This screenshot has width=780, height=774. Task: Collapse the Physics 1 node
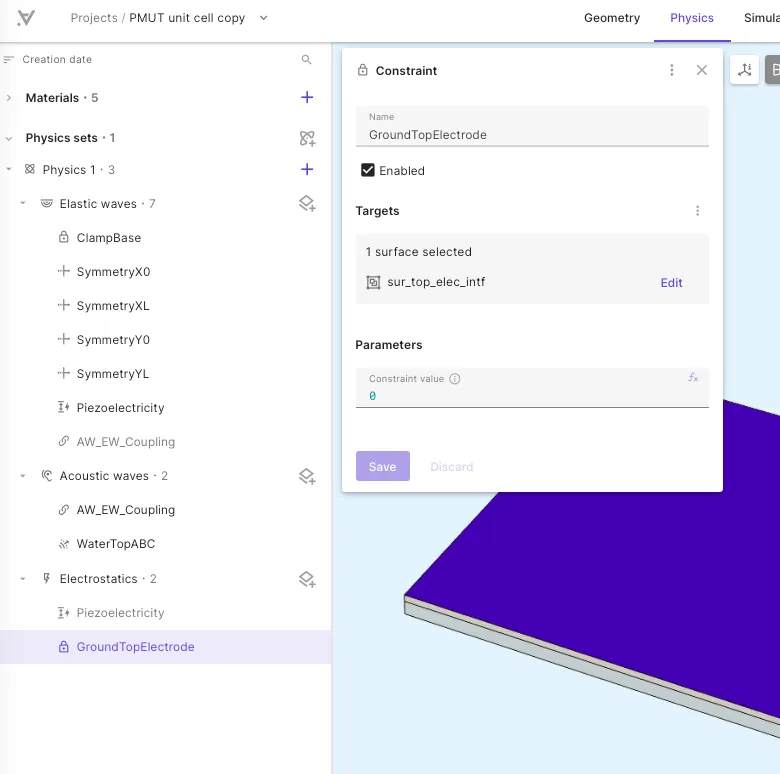[9, 170]
